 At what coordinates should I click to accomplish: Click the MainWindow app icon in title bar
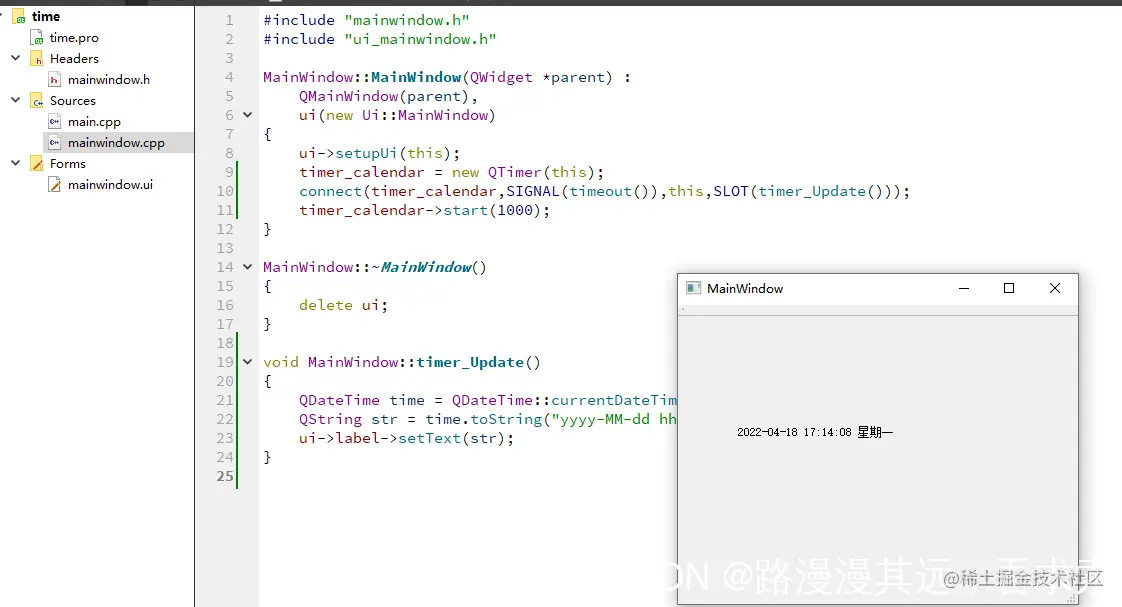point(693,288)
